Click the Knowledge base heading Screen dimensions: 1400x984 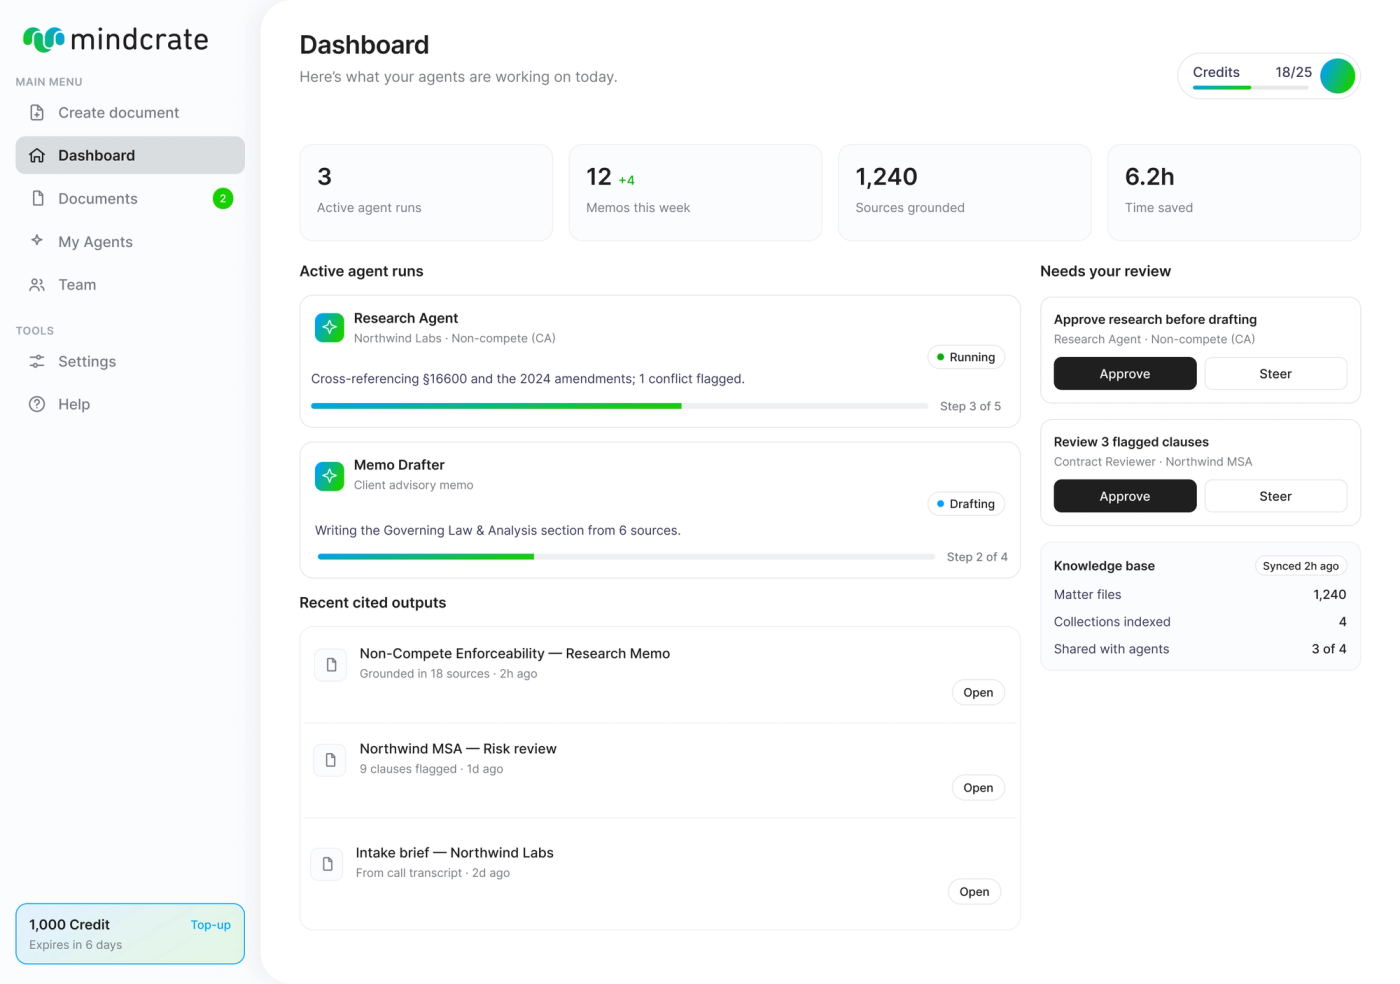[x=1104, y=566]
